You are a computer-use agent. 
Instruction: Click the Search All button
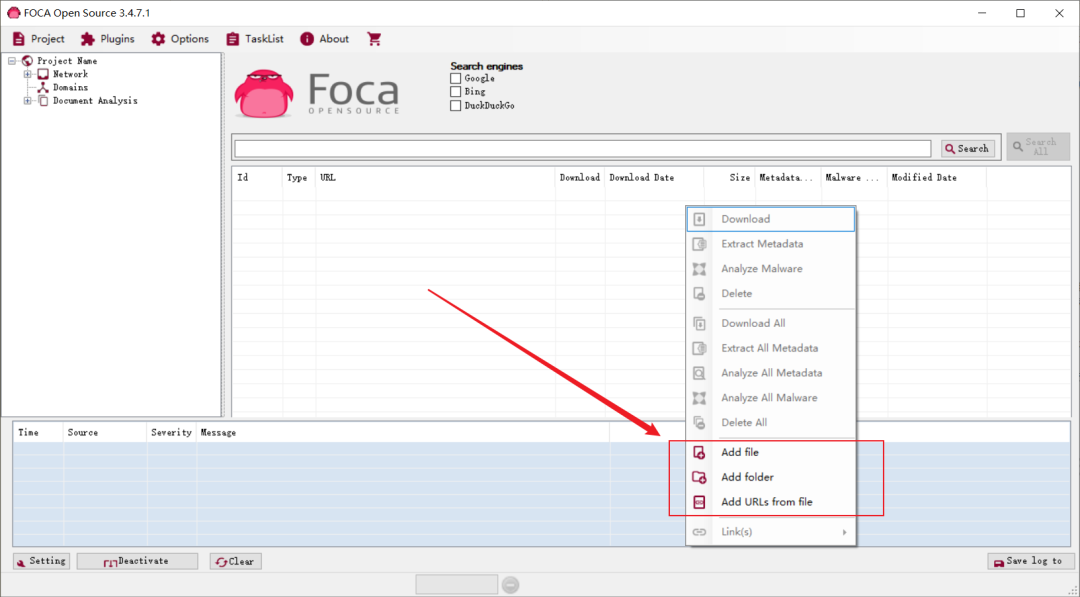[x=1038, y=147]
